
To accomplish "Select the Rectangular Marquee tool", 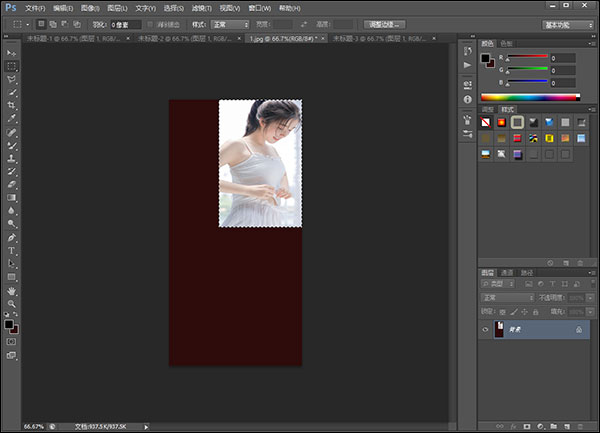I will [12, 65].
